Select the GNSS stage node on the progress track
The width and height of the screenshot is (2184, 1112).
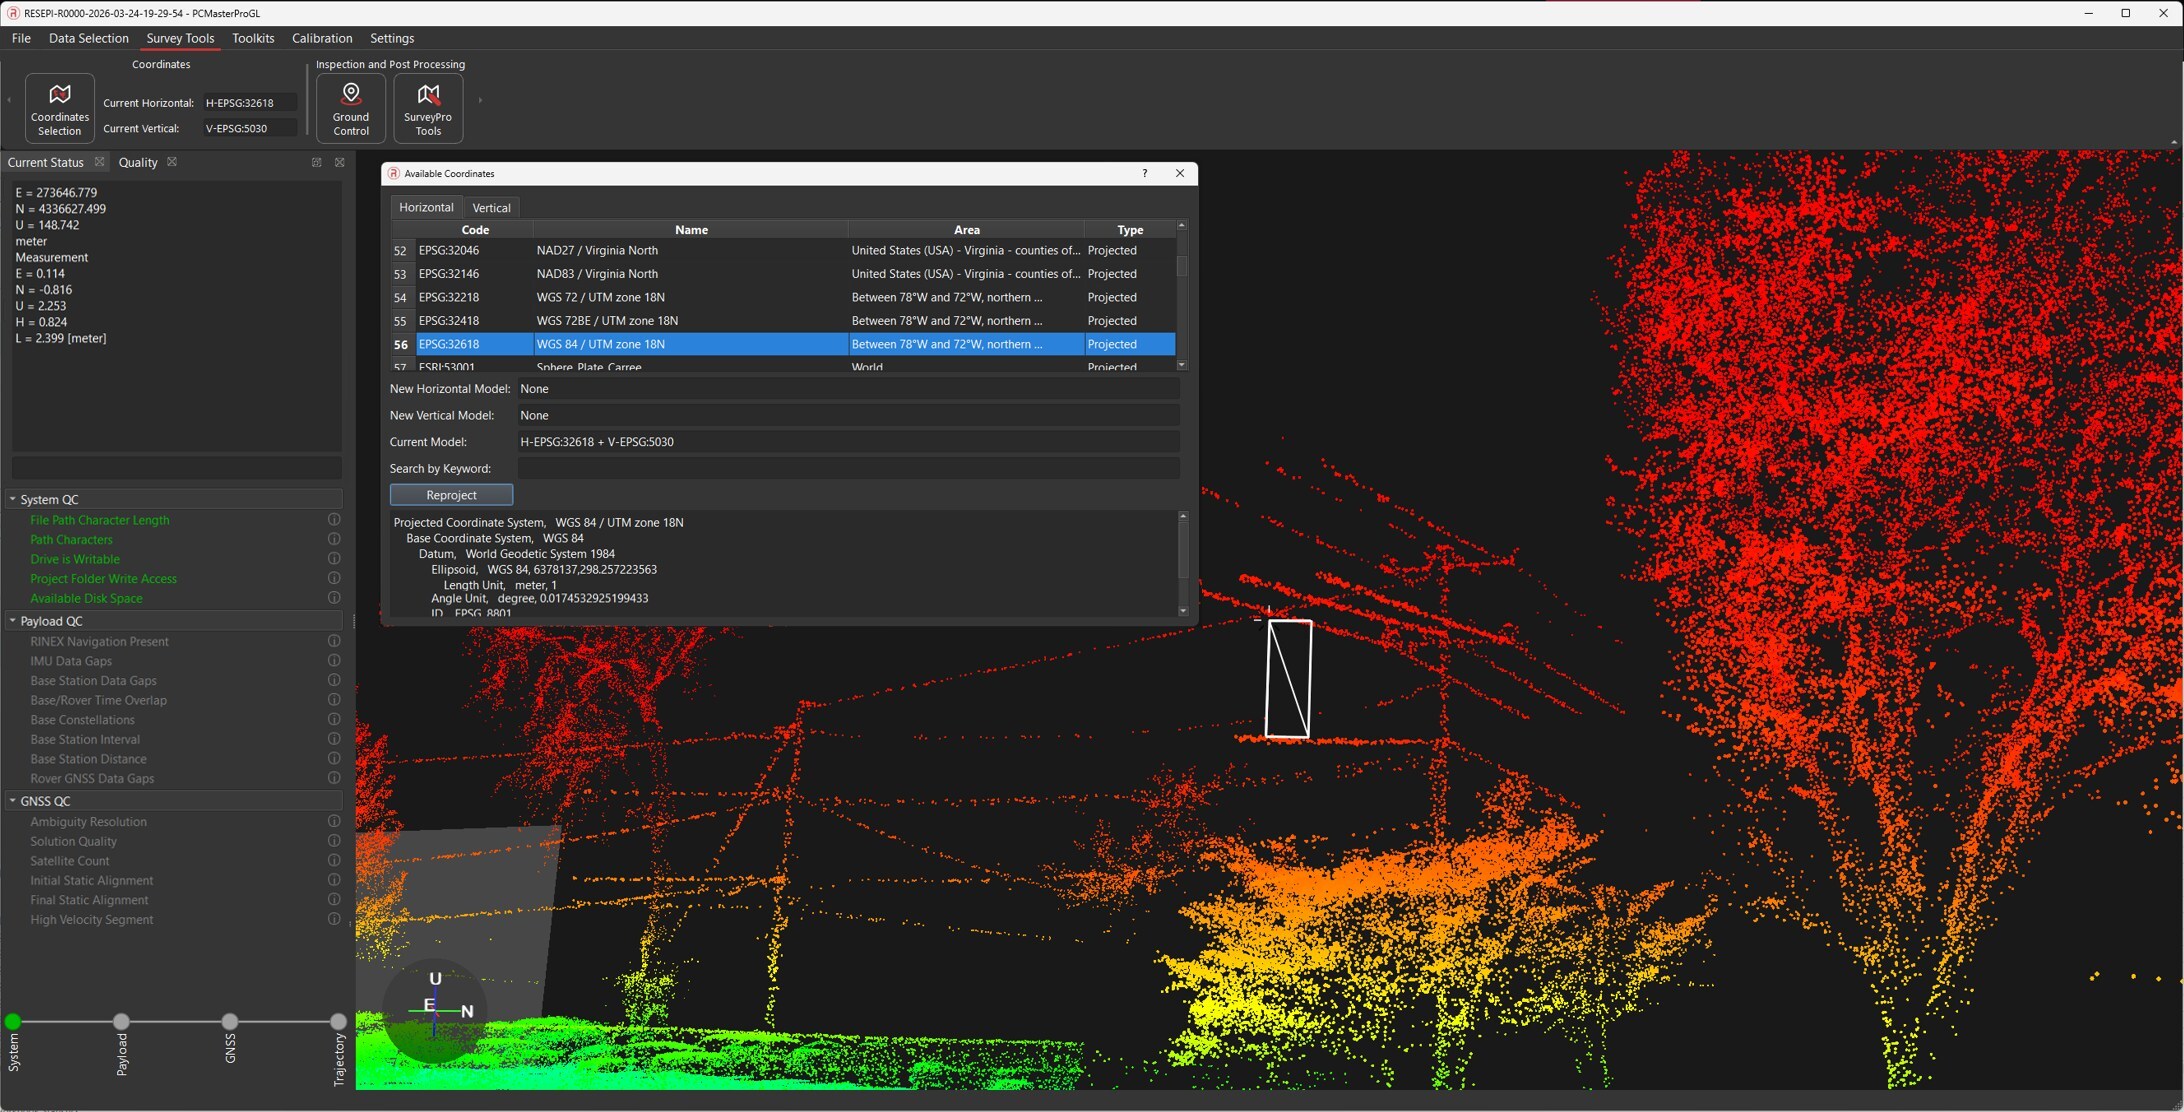[x=230, y=1021]
